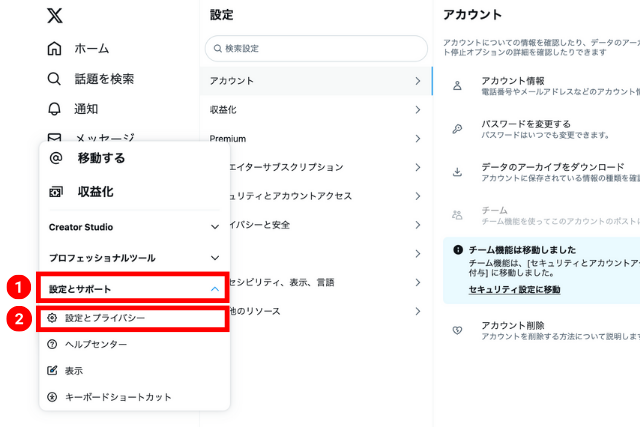Screen dimensions: 640x427
Task: Open アクセシビリティ、表示、言語 row chevron
Action: coord(417,282)
